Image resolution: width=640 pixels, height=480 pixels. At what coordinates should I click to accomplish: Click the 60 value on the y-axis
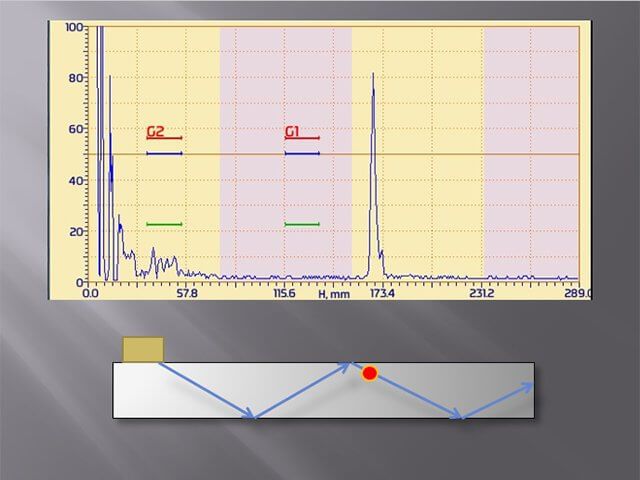[x=75, y=129]
